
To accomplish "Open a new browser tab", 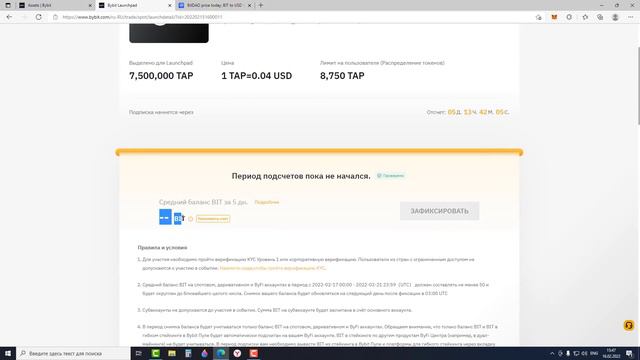I will (261, 5).
